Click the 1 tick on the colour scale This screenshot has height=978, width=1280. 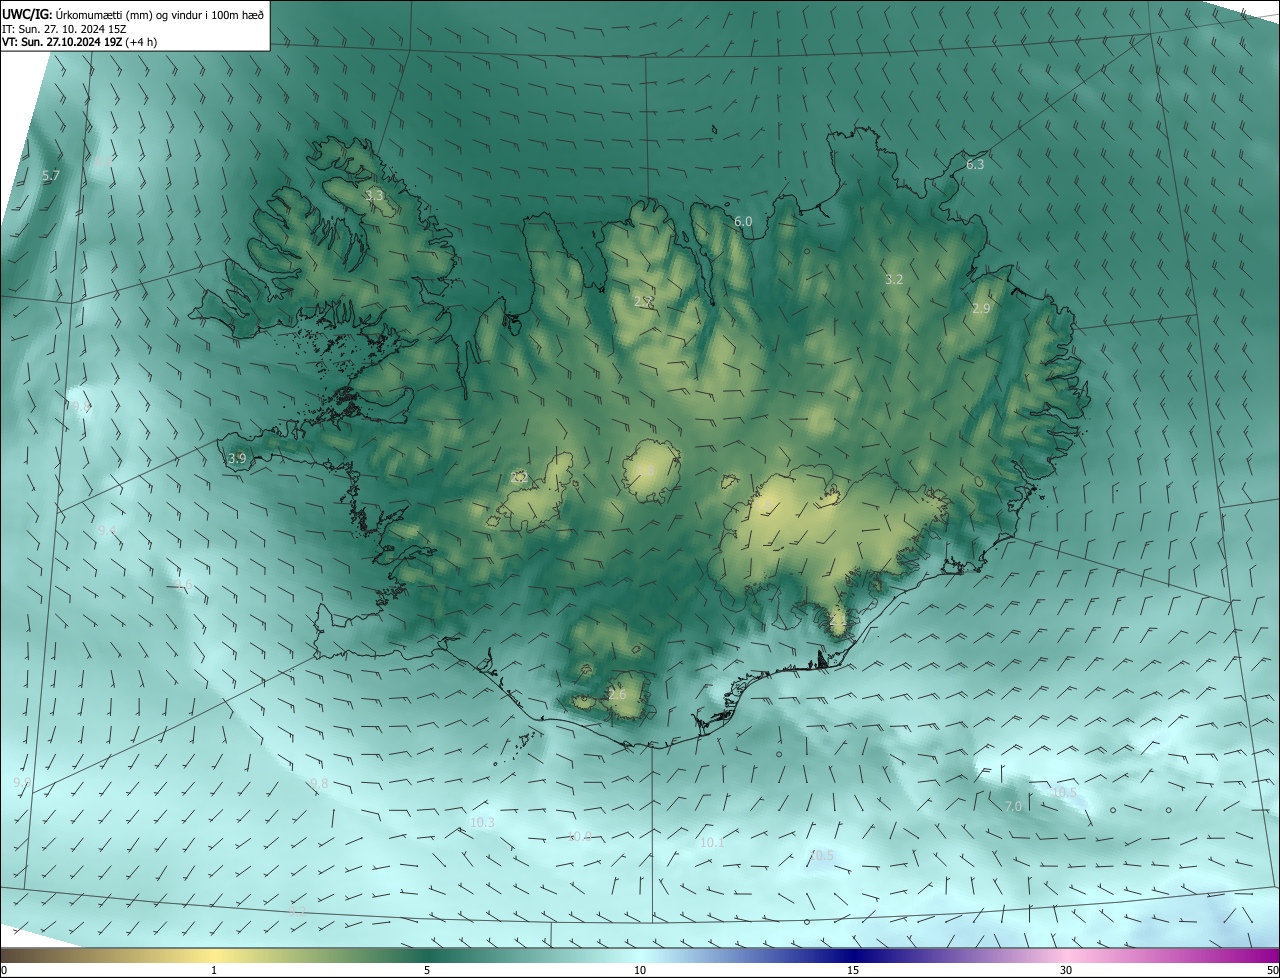[x=214, y=970]
